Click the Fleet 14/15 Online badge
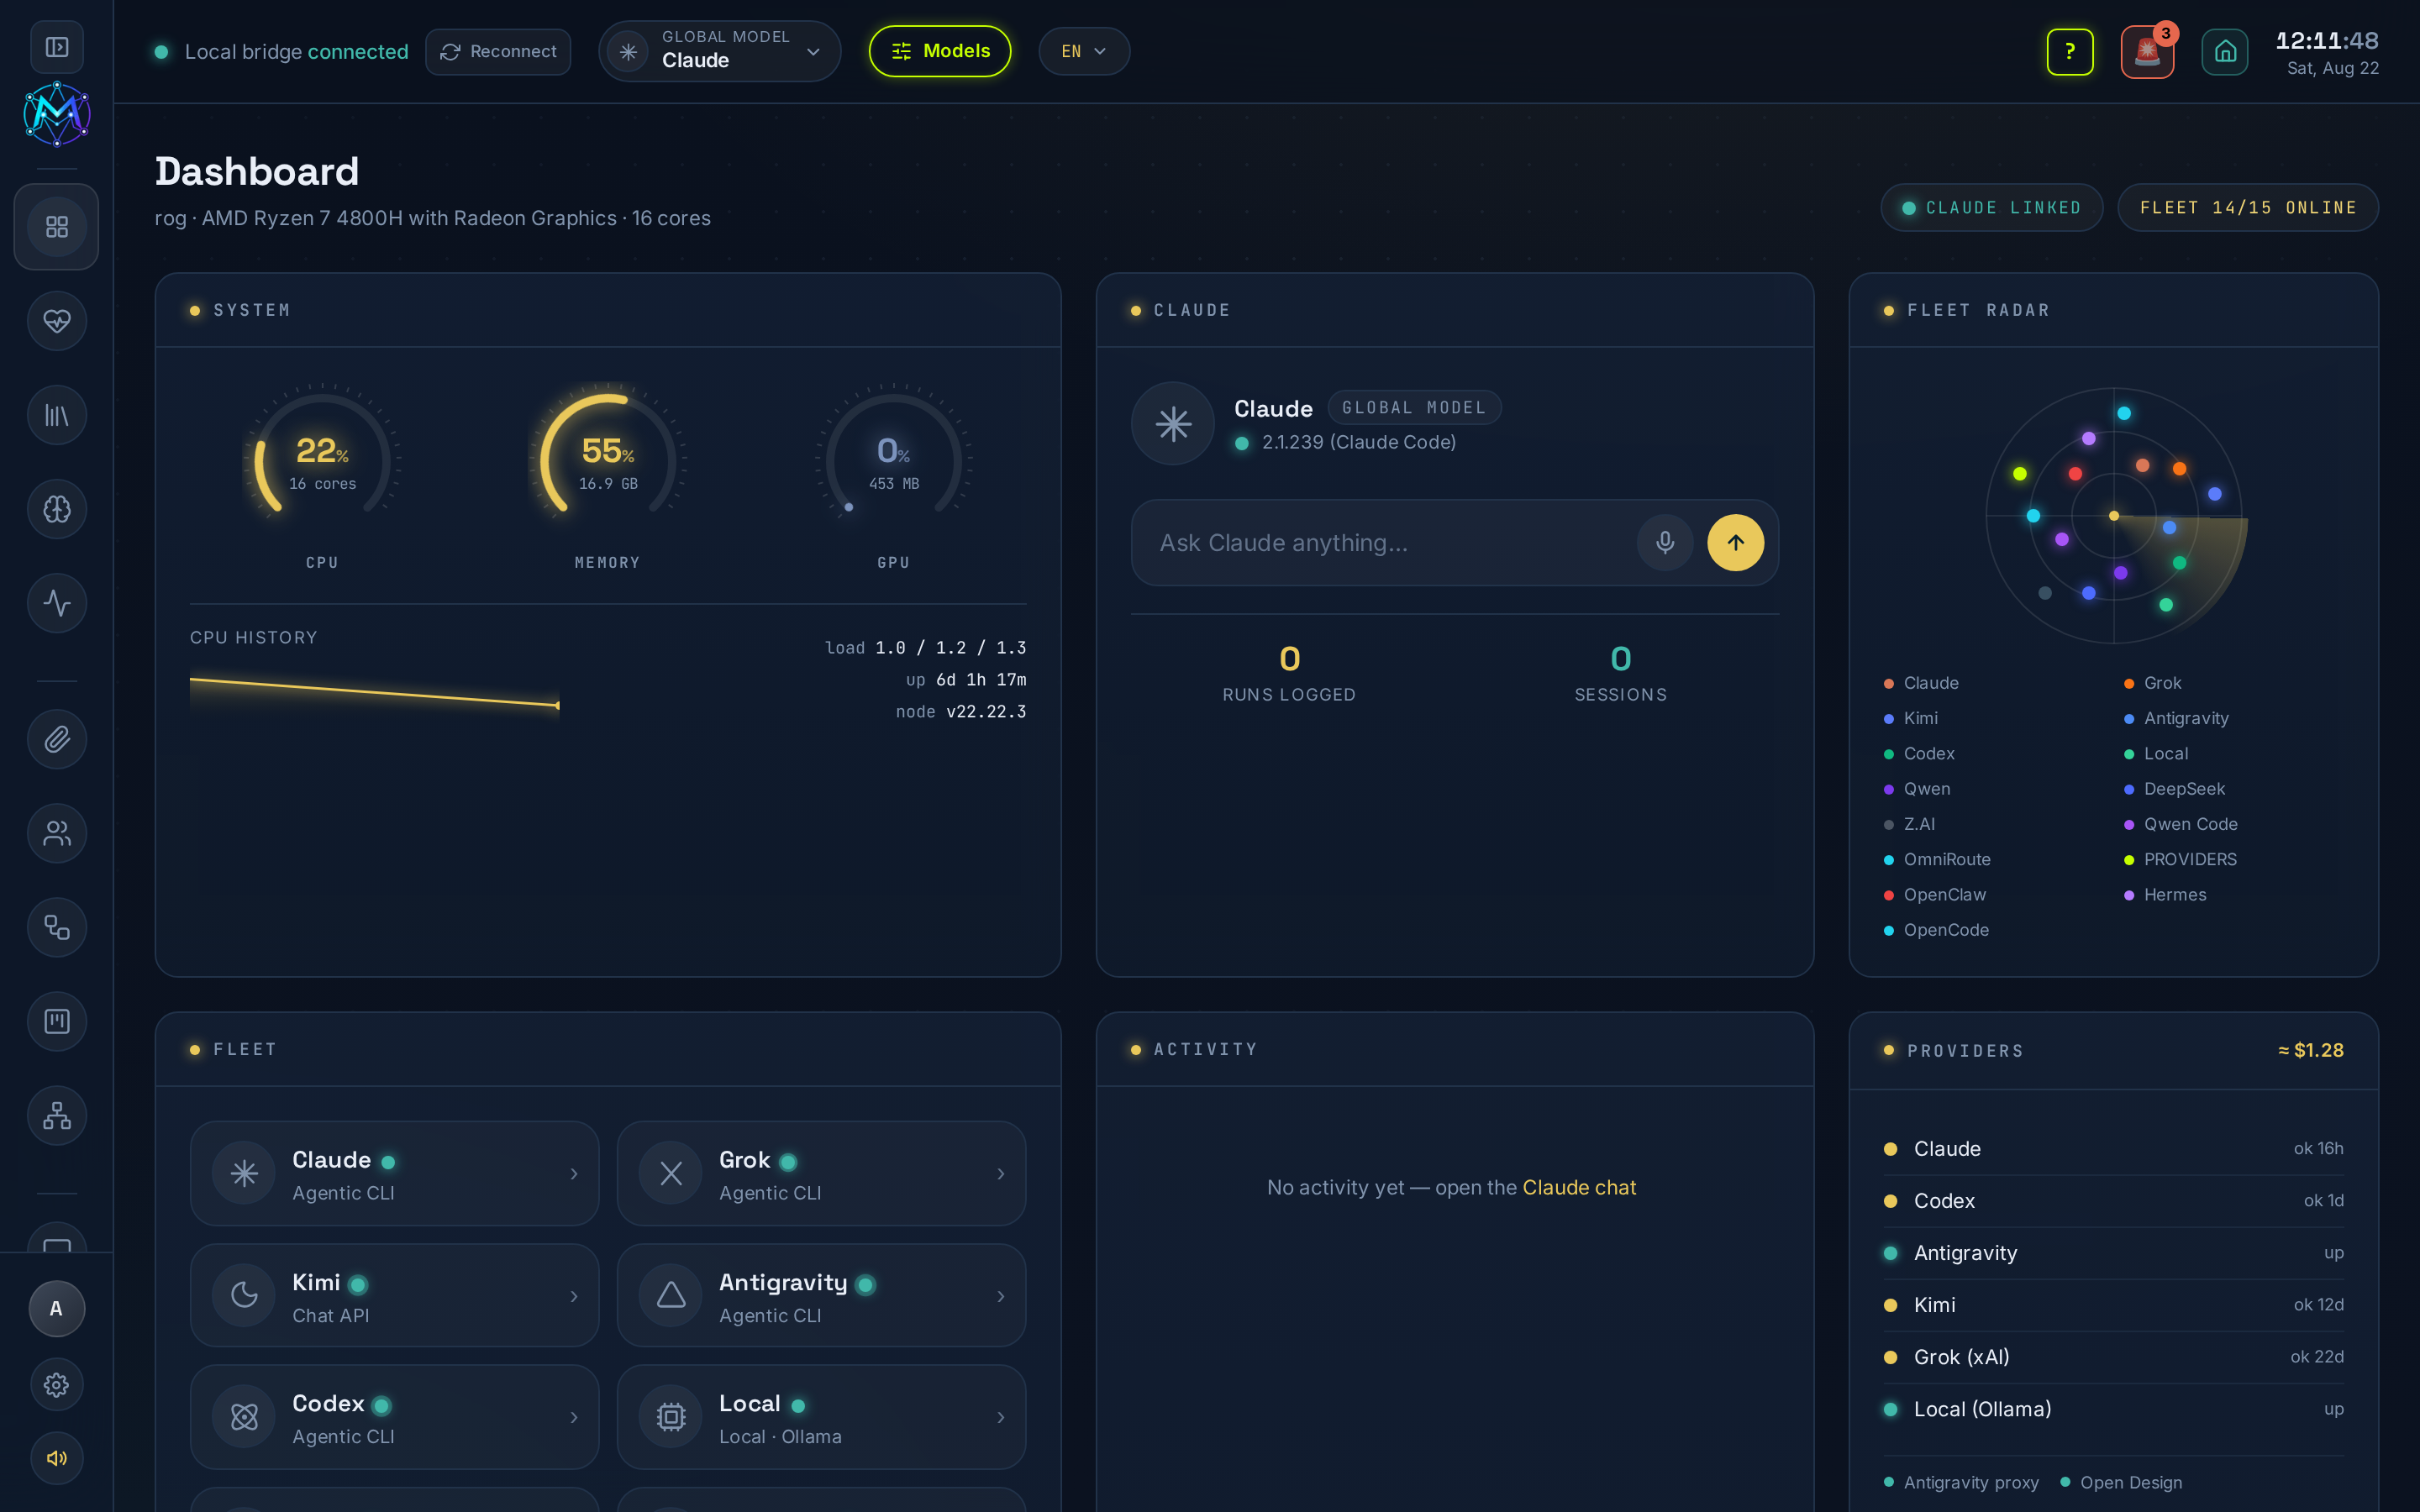Image resolution: width=2420 pixels, height=1512 pixels. (2248, 208)
